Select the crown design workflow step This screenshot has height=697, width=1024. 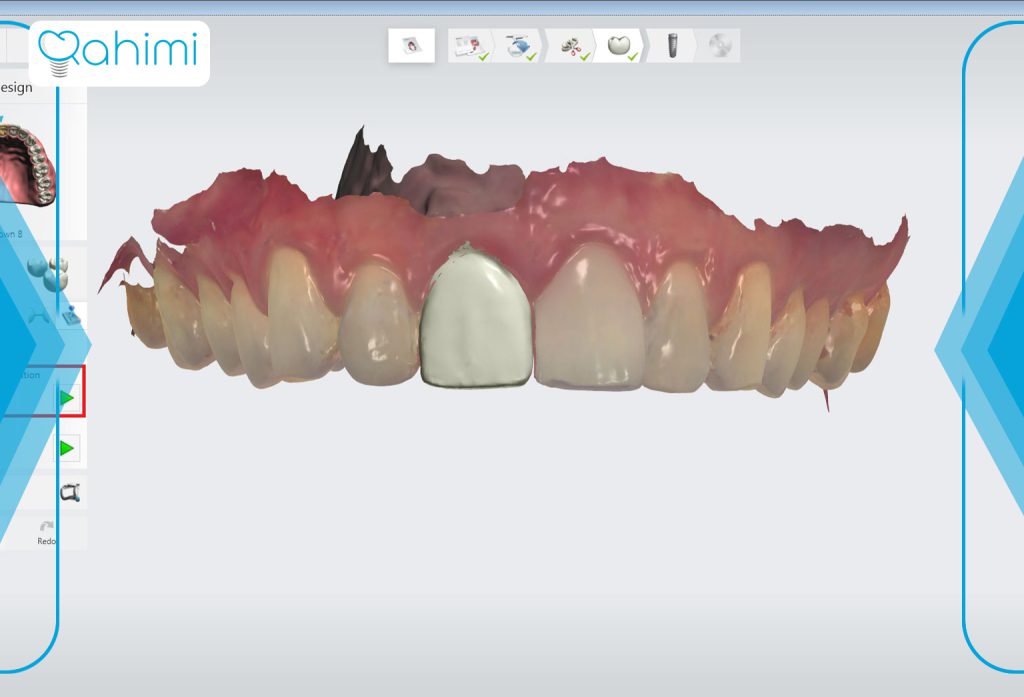point(620,46)
